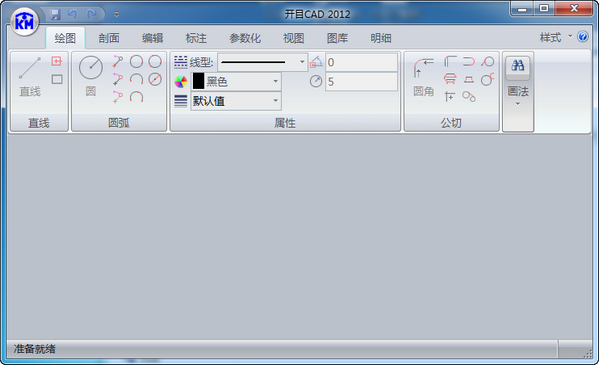Switch to the 参数化 ribbon tab
The width and height of the screenshot is (599, 365).
pos(245,38)
